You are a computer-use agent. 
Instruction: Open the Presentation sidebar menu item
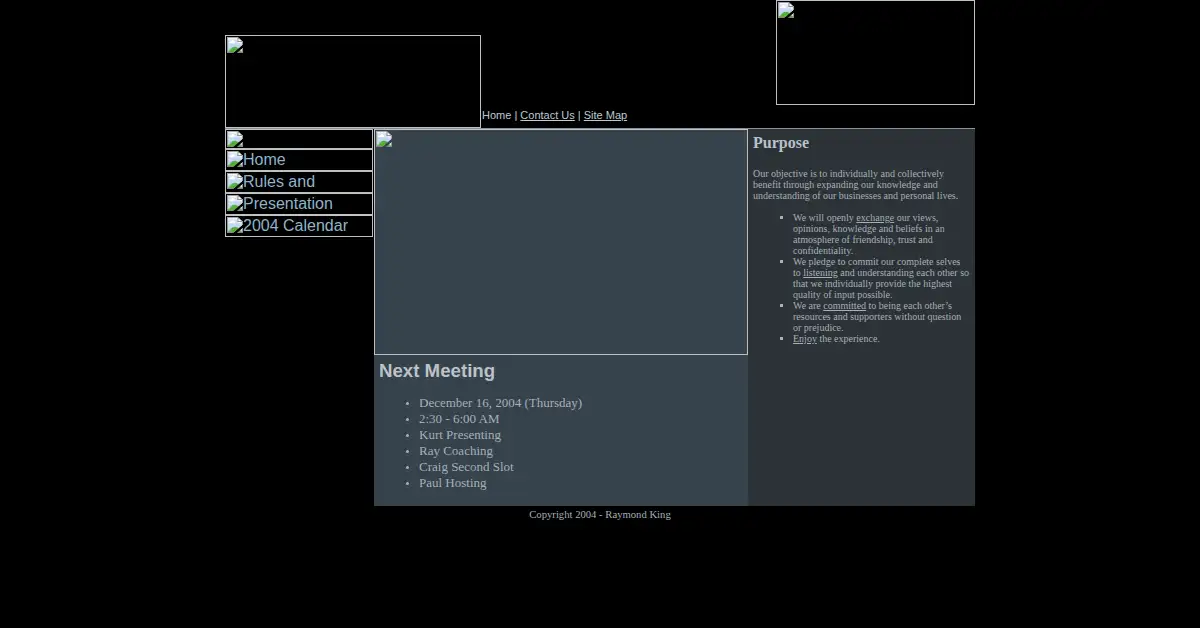click(299, 204)
